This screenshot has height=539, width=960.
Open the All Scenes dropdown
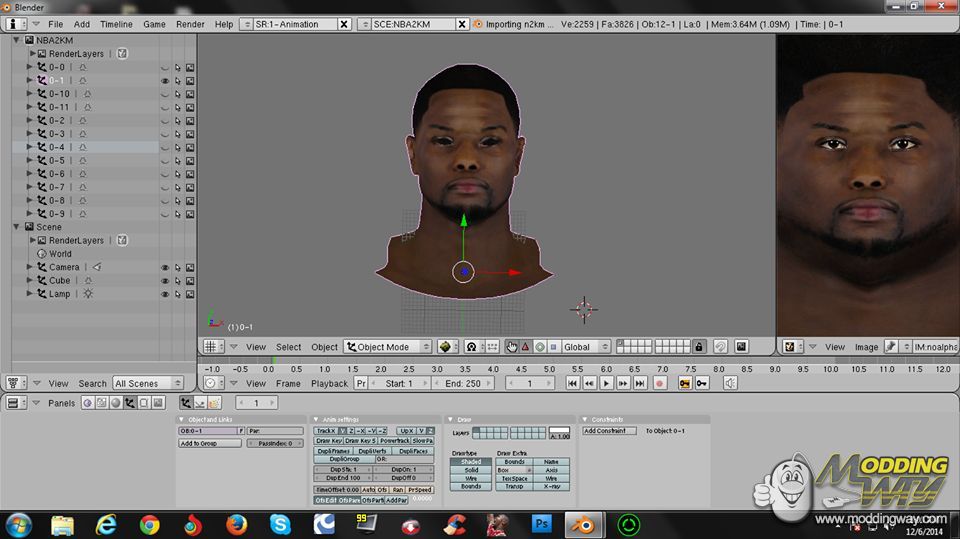pos(148,383)
